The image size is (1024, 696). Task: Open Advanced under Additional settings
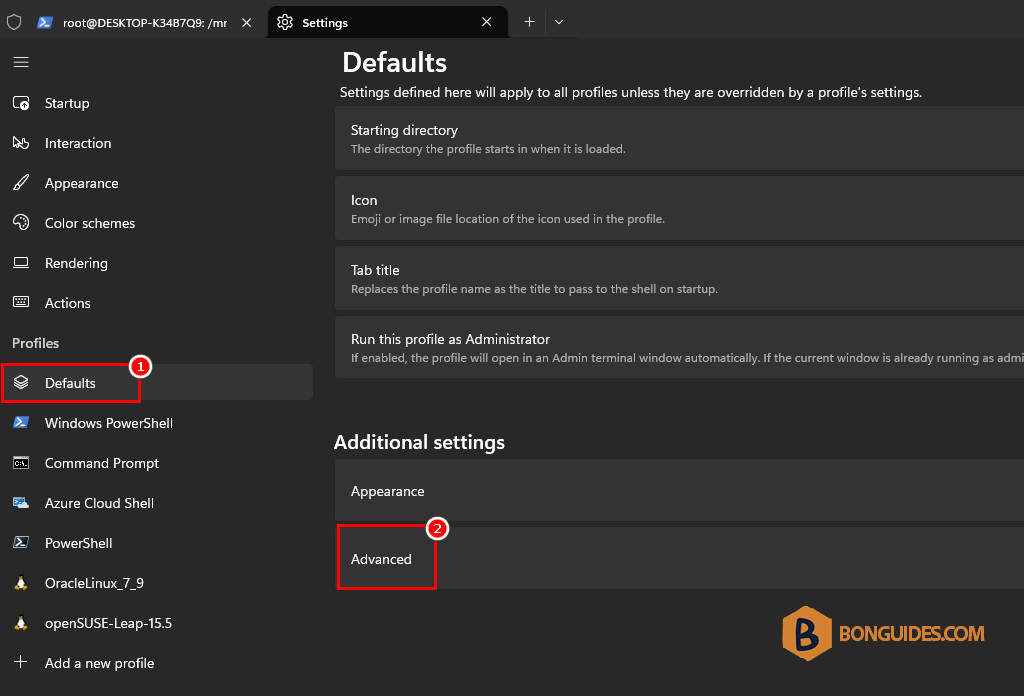679,558
